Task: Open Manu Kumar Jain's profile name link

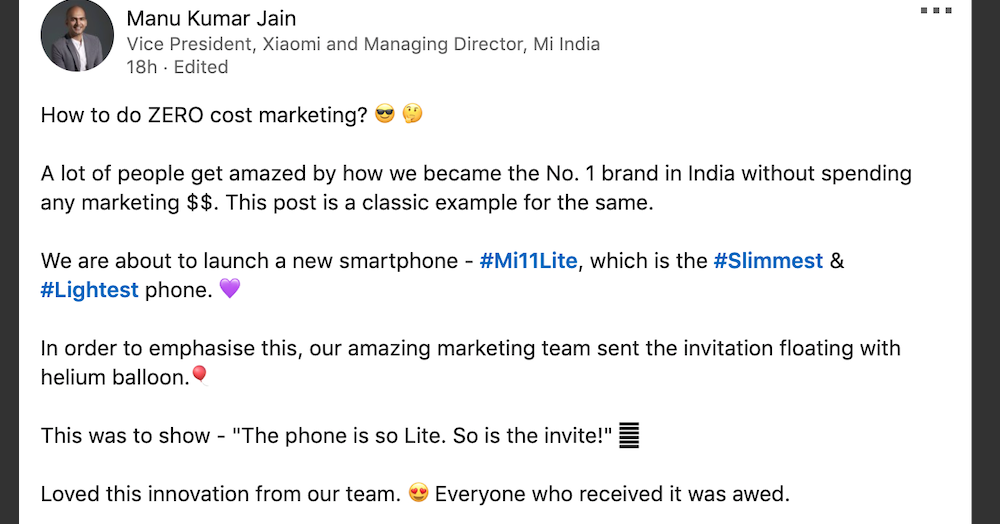Action: (x=211, y=18)
